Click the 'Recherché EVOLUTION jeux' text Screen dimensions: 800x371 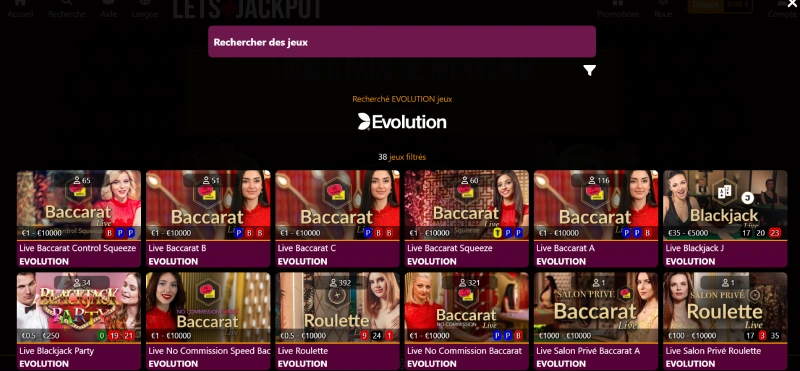point(402,99)
